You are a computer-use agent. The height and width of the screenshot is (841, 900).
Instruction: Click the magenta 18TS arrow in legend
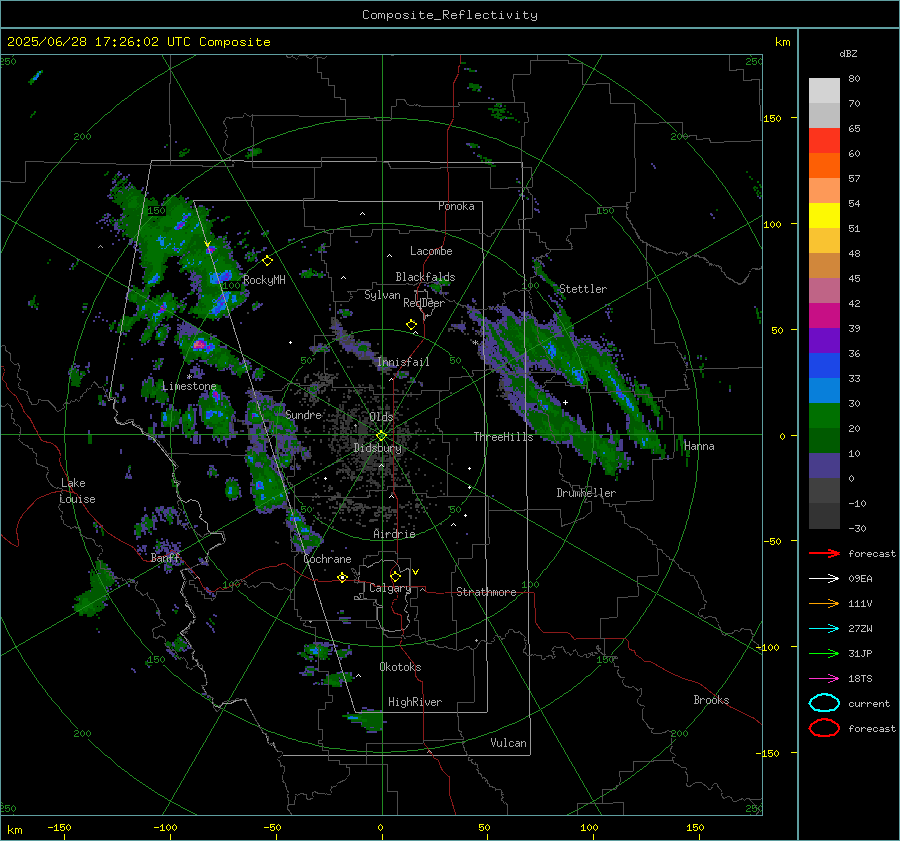click(824, 679)
